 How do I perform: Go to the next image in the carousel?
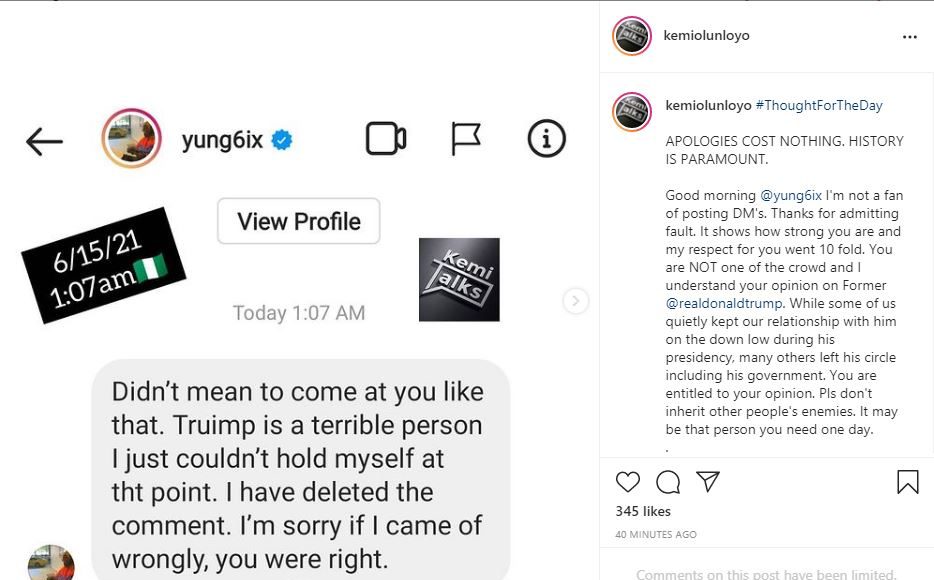pos(575,300)
